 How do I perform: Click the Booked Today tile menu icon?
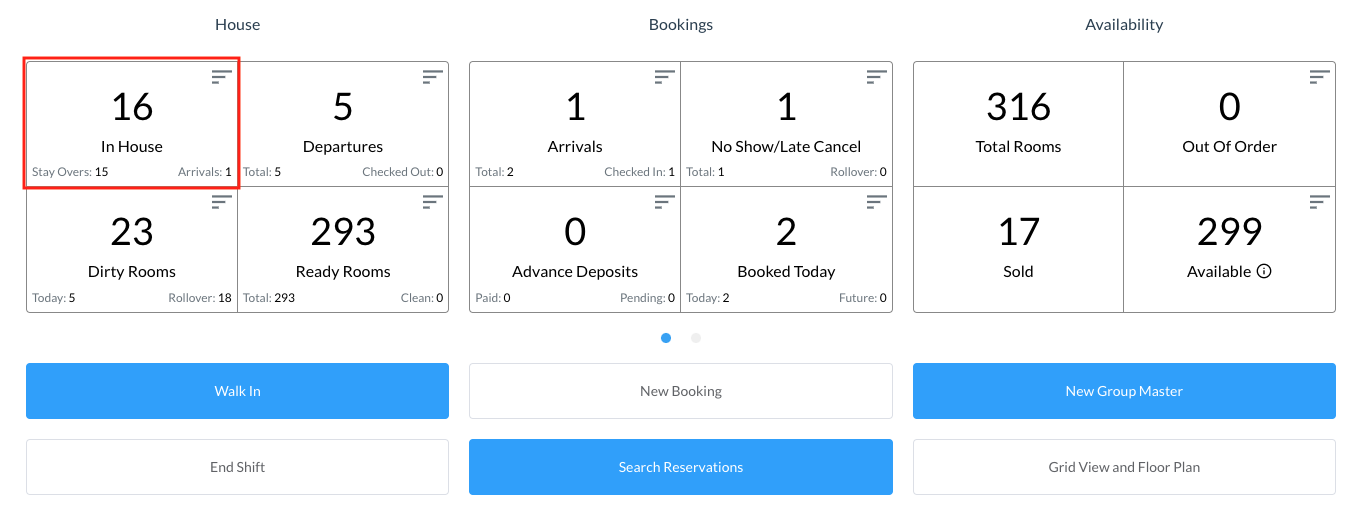point(876,202)
